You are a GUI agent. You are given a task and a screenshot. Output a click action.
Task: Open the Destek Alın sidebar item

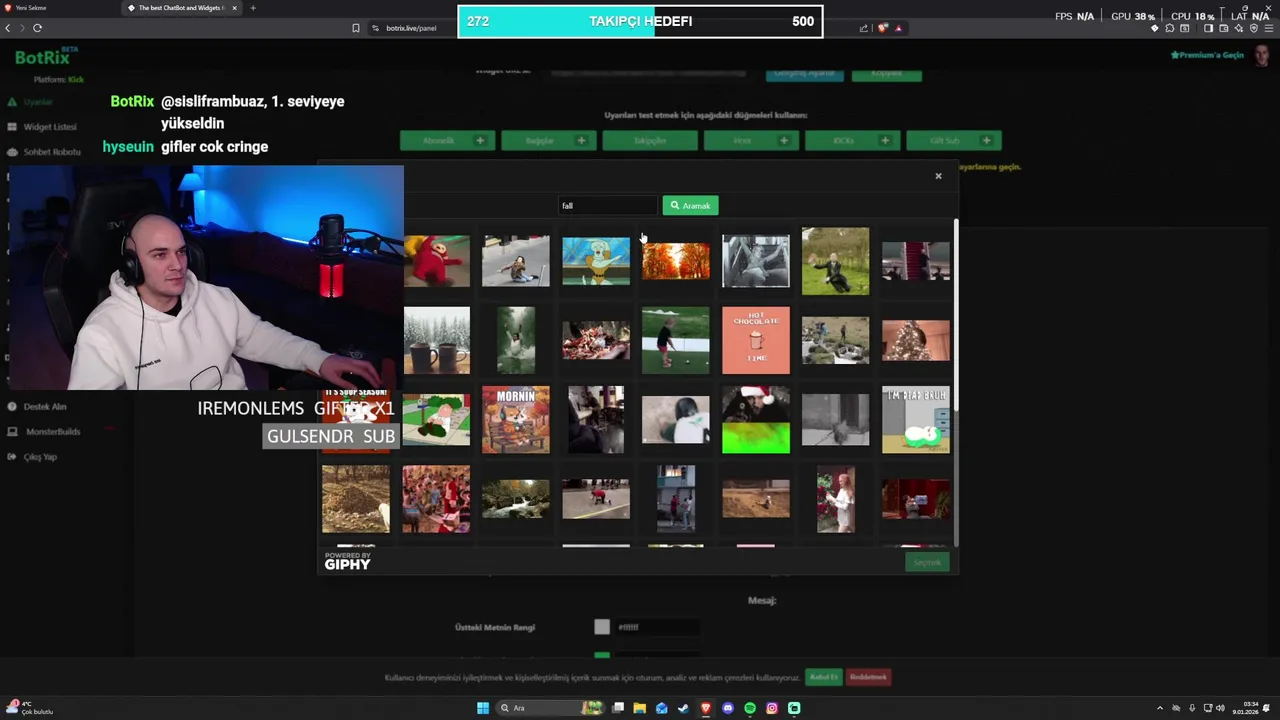(x=44, y=407)
